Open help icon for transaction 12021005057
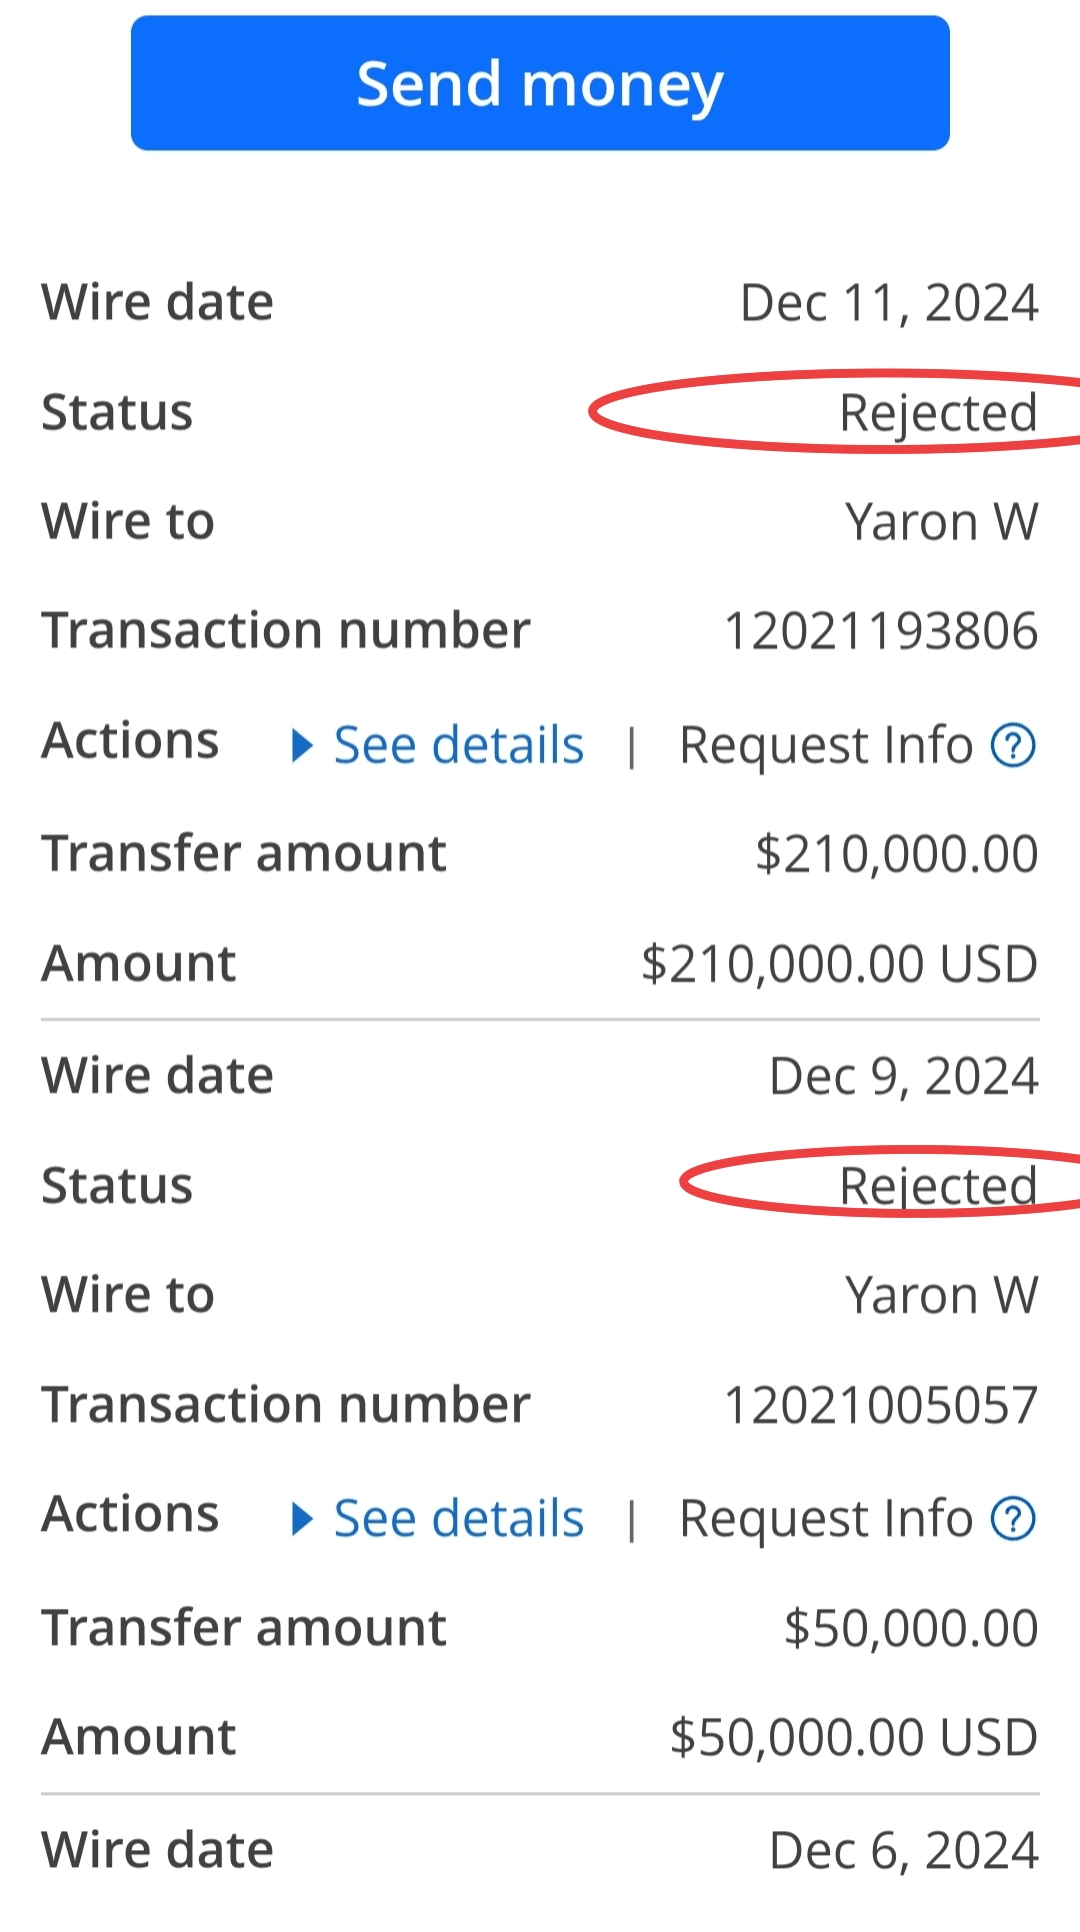Image resolution: width=1080 pixels, height=1932 pixels. (1013, 1519)
